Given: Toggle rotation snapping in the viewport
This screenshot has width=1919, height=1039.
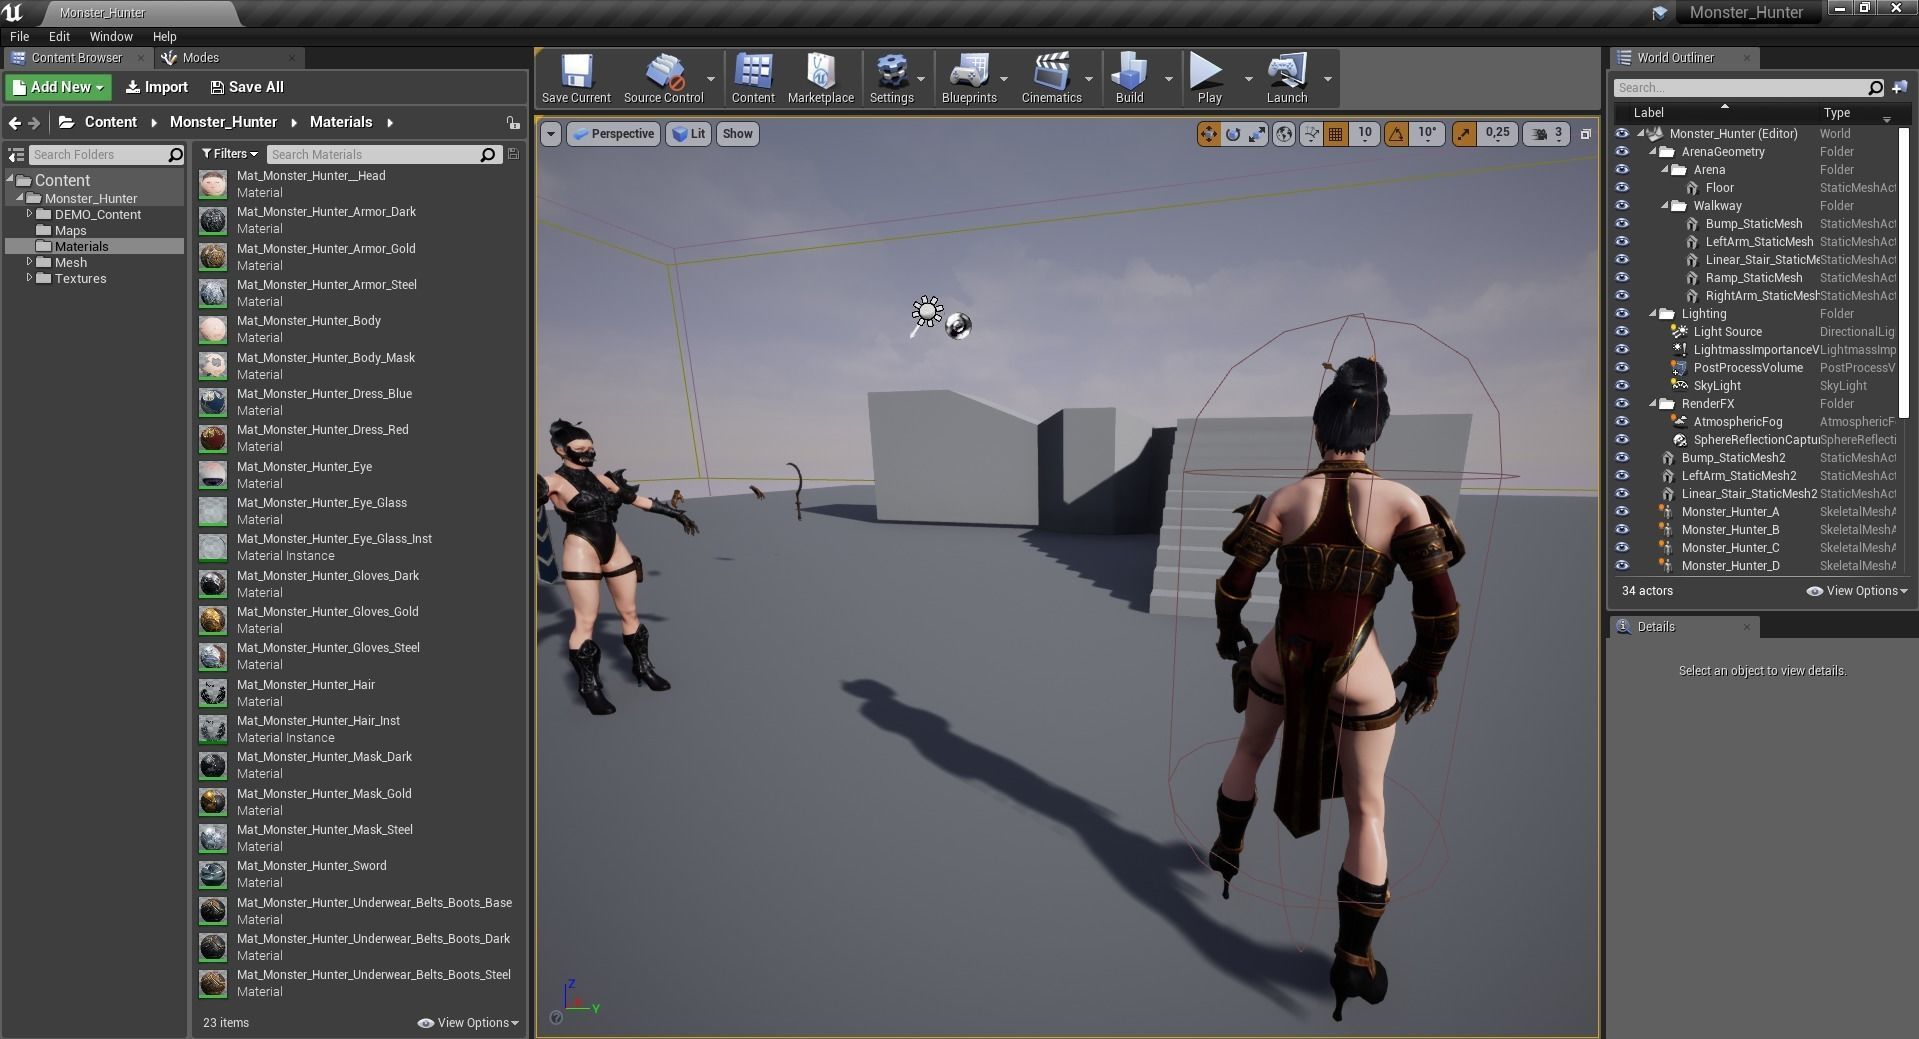Looking at the screenshot, I should [1396, 134].
